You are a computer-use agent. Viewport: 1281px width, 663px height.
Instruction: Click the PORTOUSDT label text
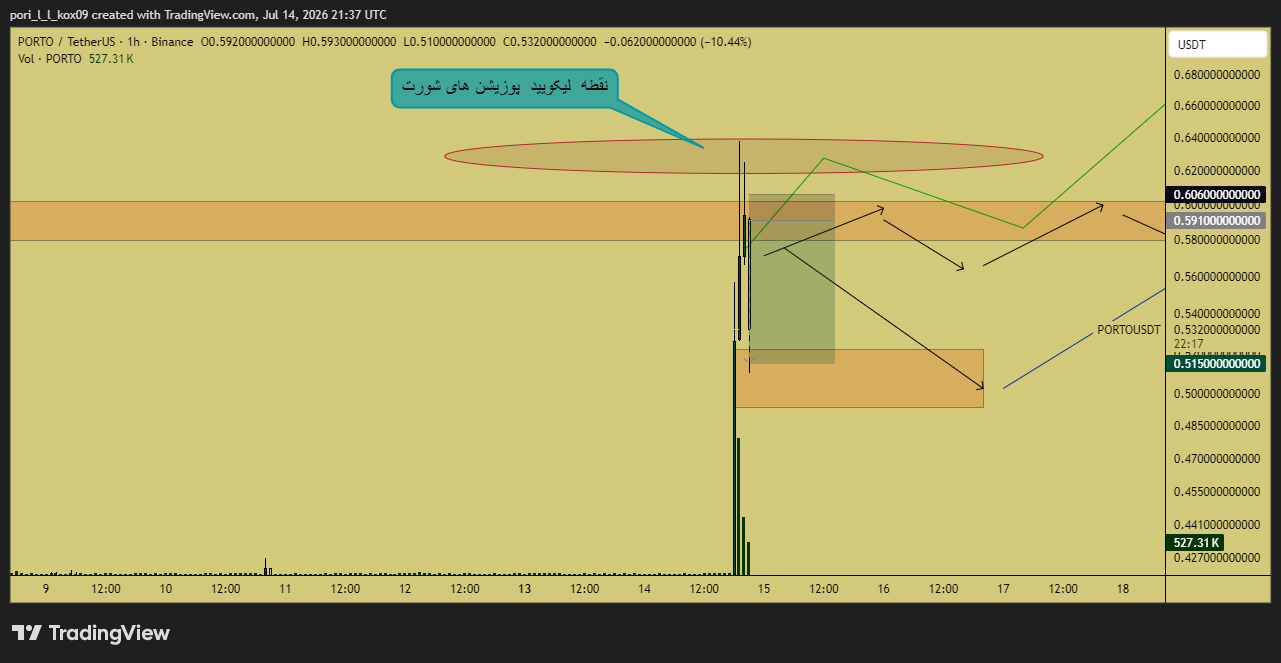tap(1129, 330)
